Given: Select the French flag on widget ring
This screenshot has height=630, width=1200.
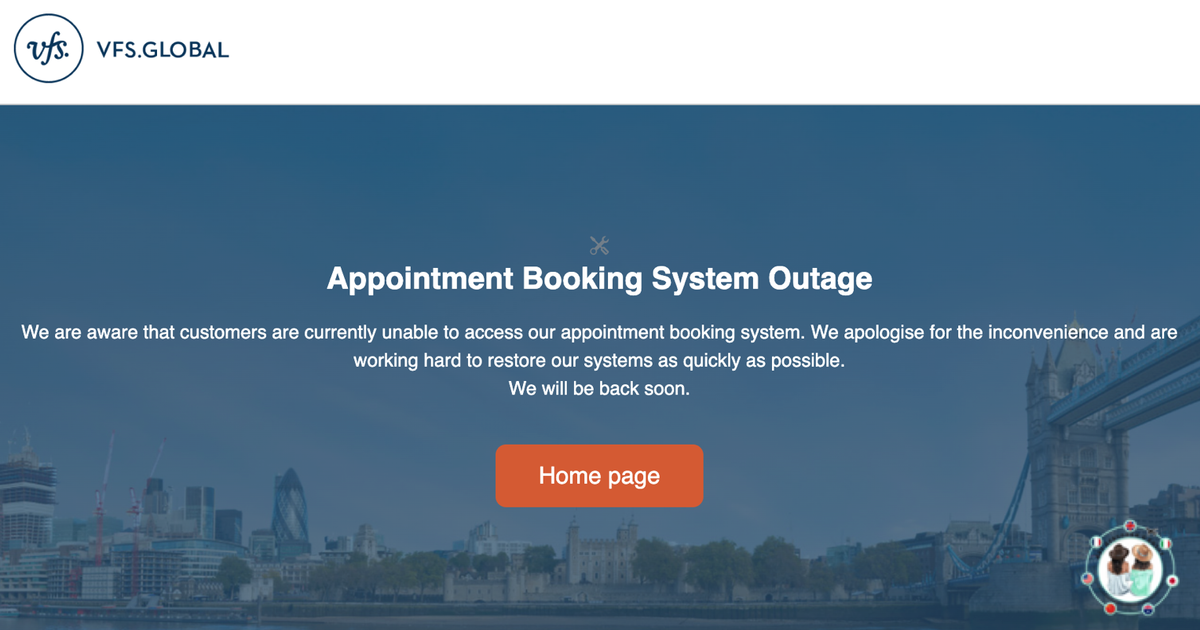Looking at the screenshot, I should click(1096, 542).
